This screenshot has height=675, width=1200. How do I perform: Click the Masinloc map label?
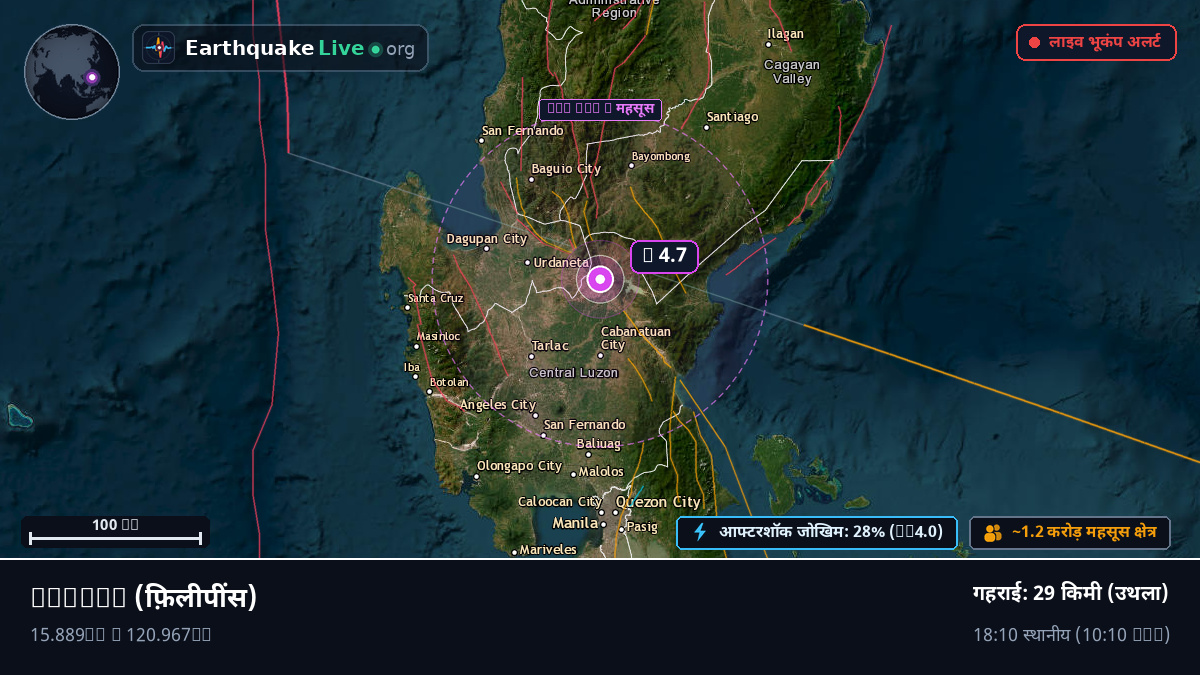439,336
